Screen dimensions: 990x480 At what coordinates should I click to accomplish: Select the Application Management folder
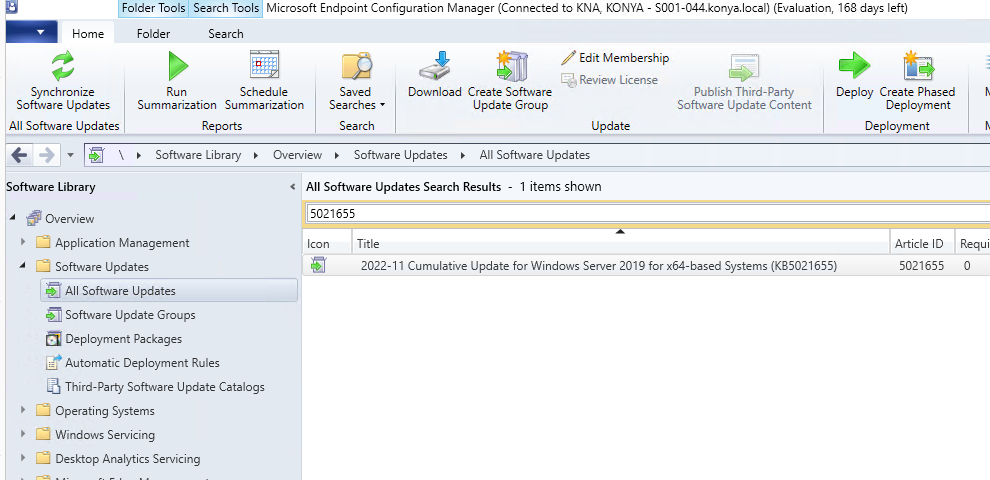122,243
